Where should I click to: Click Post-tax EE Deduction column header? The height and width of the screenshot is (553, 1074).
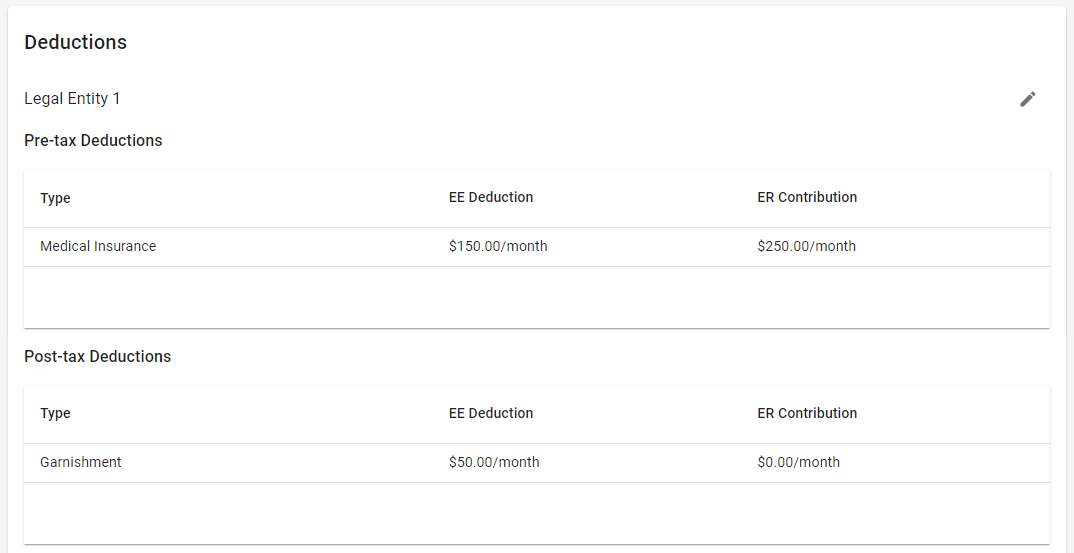[491, 413]
